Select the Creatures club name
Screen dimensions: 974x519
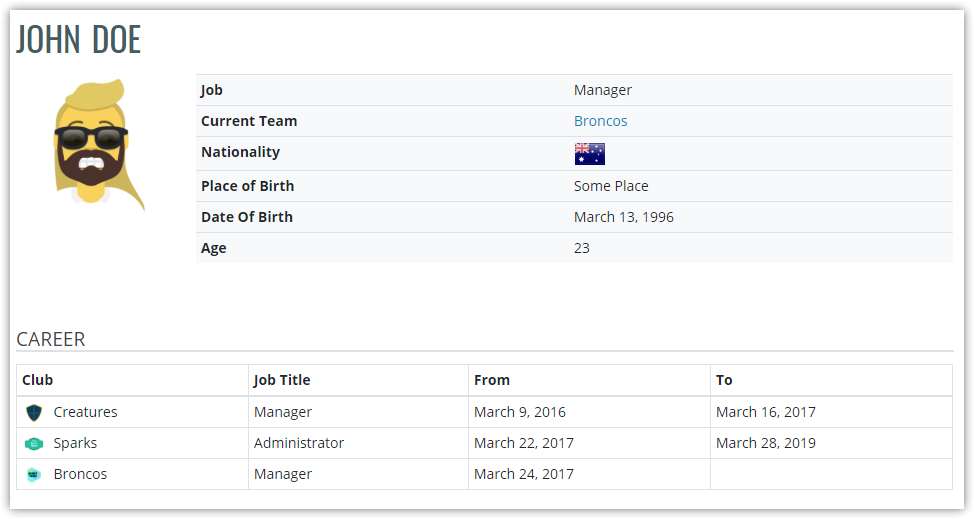tap(85, 412)
